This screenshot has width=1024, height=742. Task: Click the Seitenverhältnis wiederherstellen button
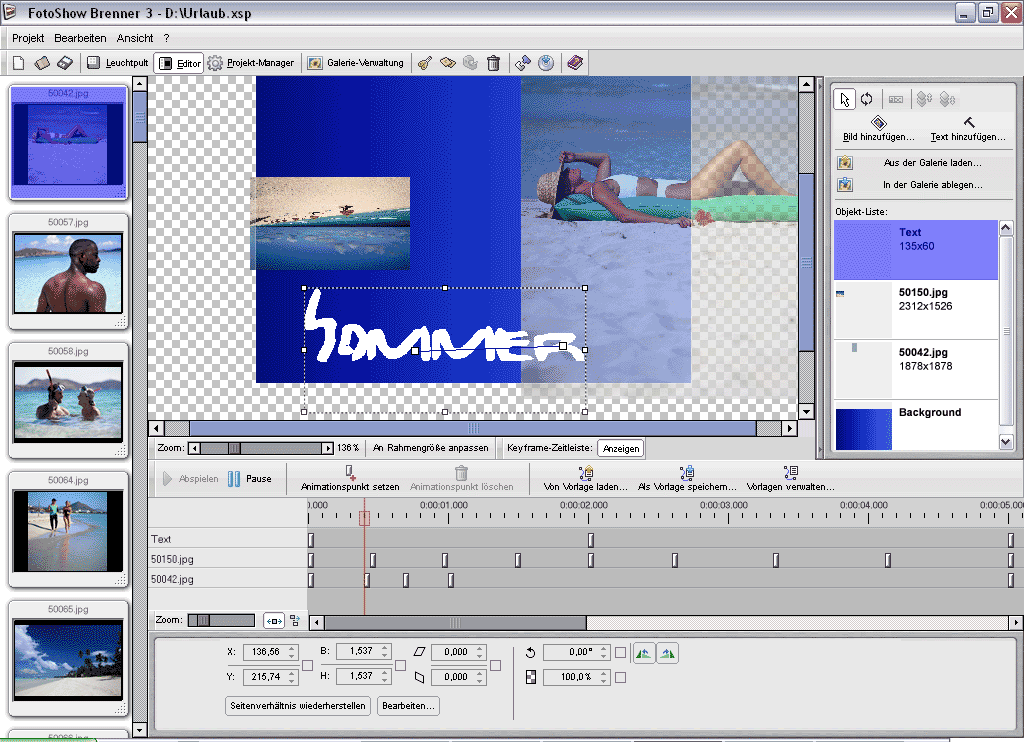298,706
